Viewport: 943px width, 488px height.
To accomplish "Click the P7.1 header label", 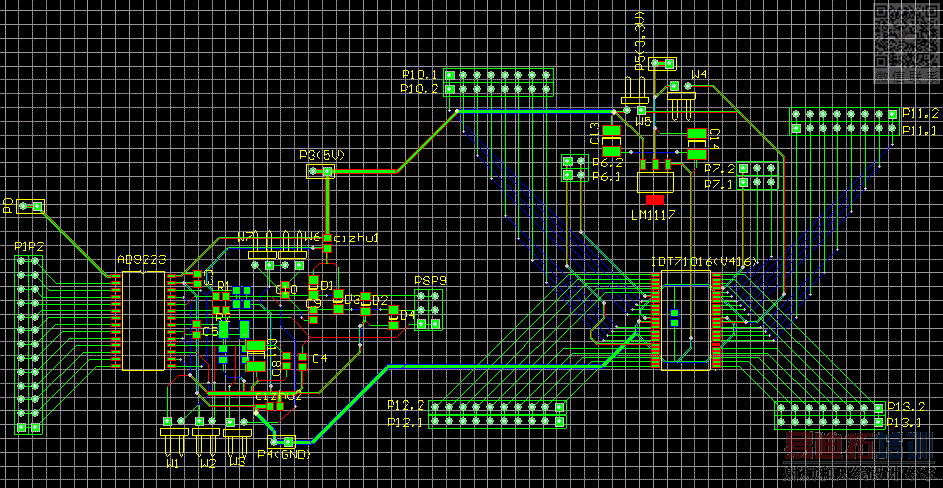I will 719,184.
